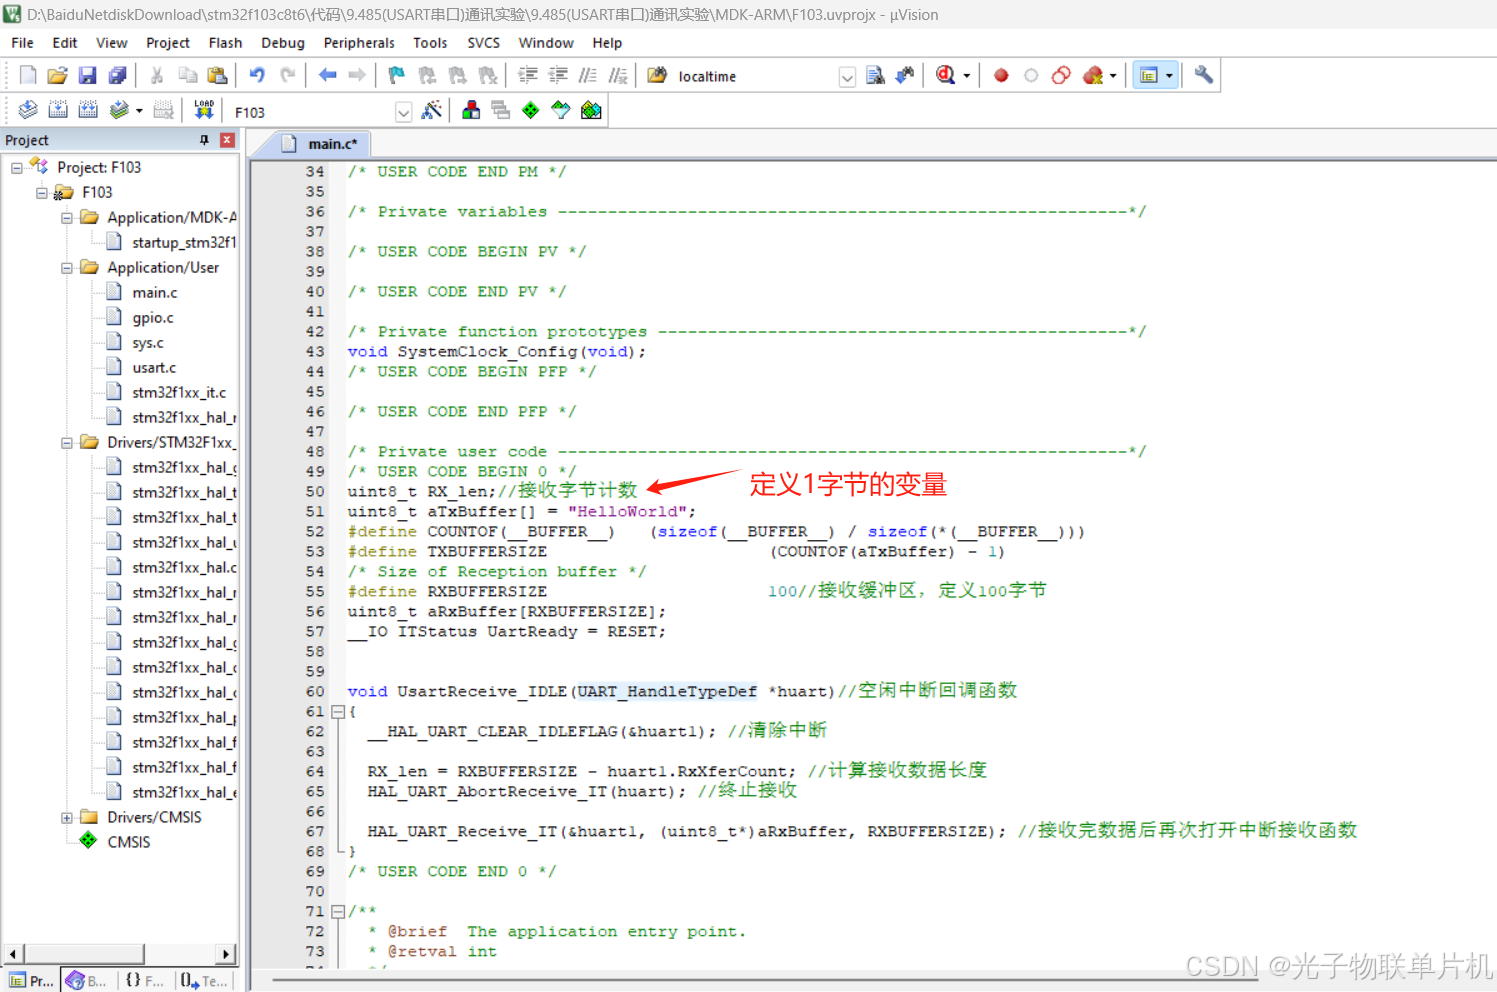This screenshot has width=1497, height=992.
Task: Navigate backwards with the blue left arrow
Action: [327, 76]
